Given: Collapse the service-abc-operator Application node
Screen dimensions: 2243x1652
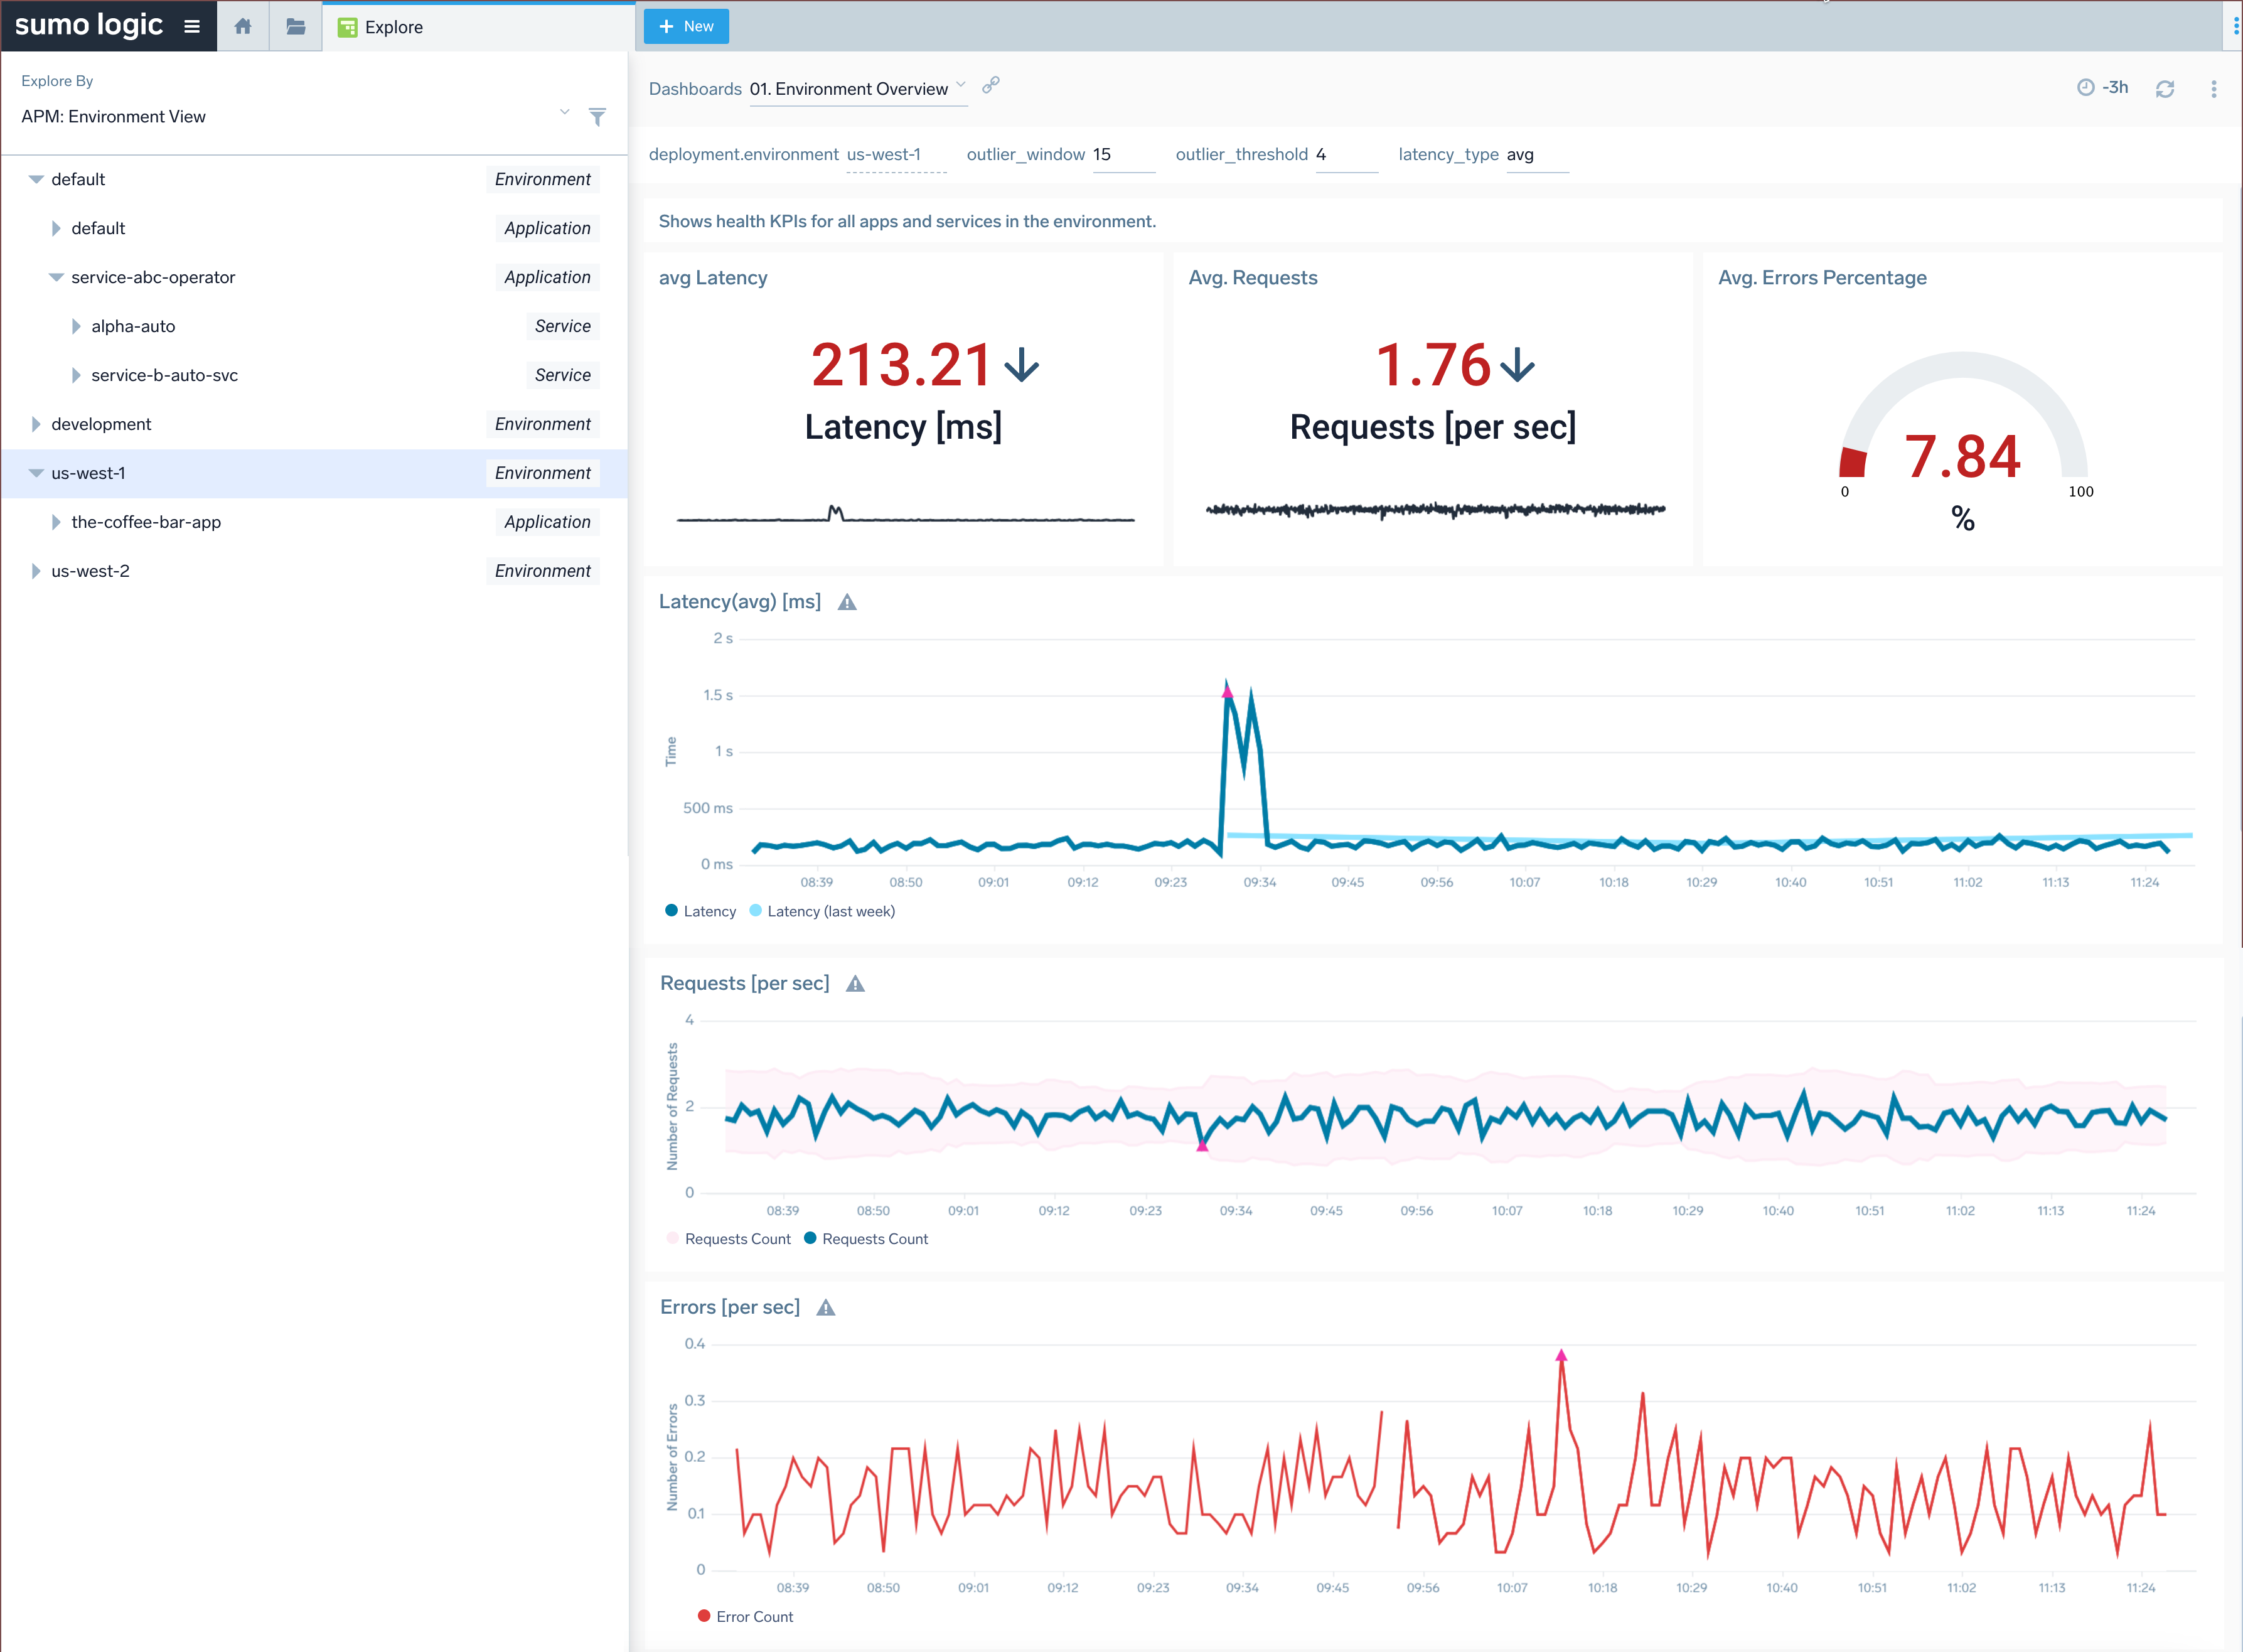Looking at the screenshot, I should (56, 278).
